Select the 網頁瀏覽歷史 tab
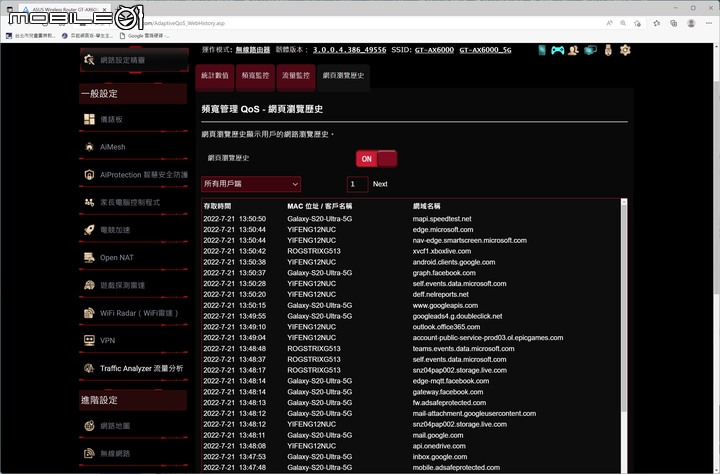 [x=343, y=76]
